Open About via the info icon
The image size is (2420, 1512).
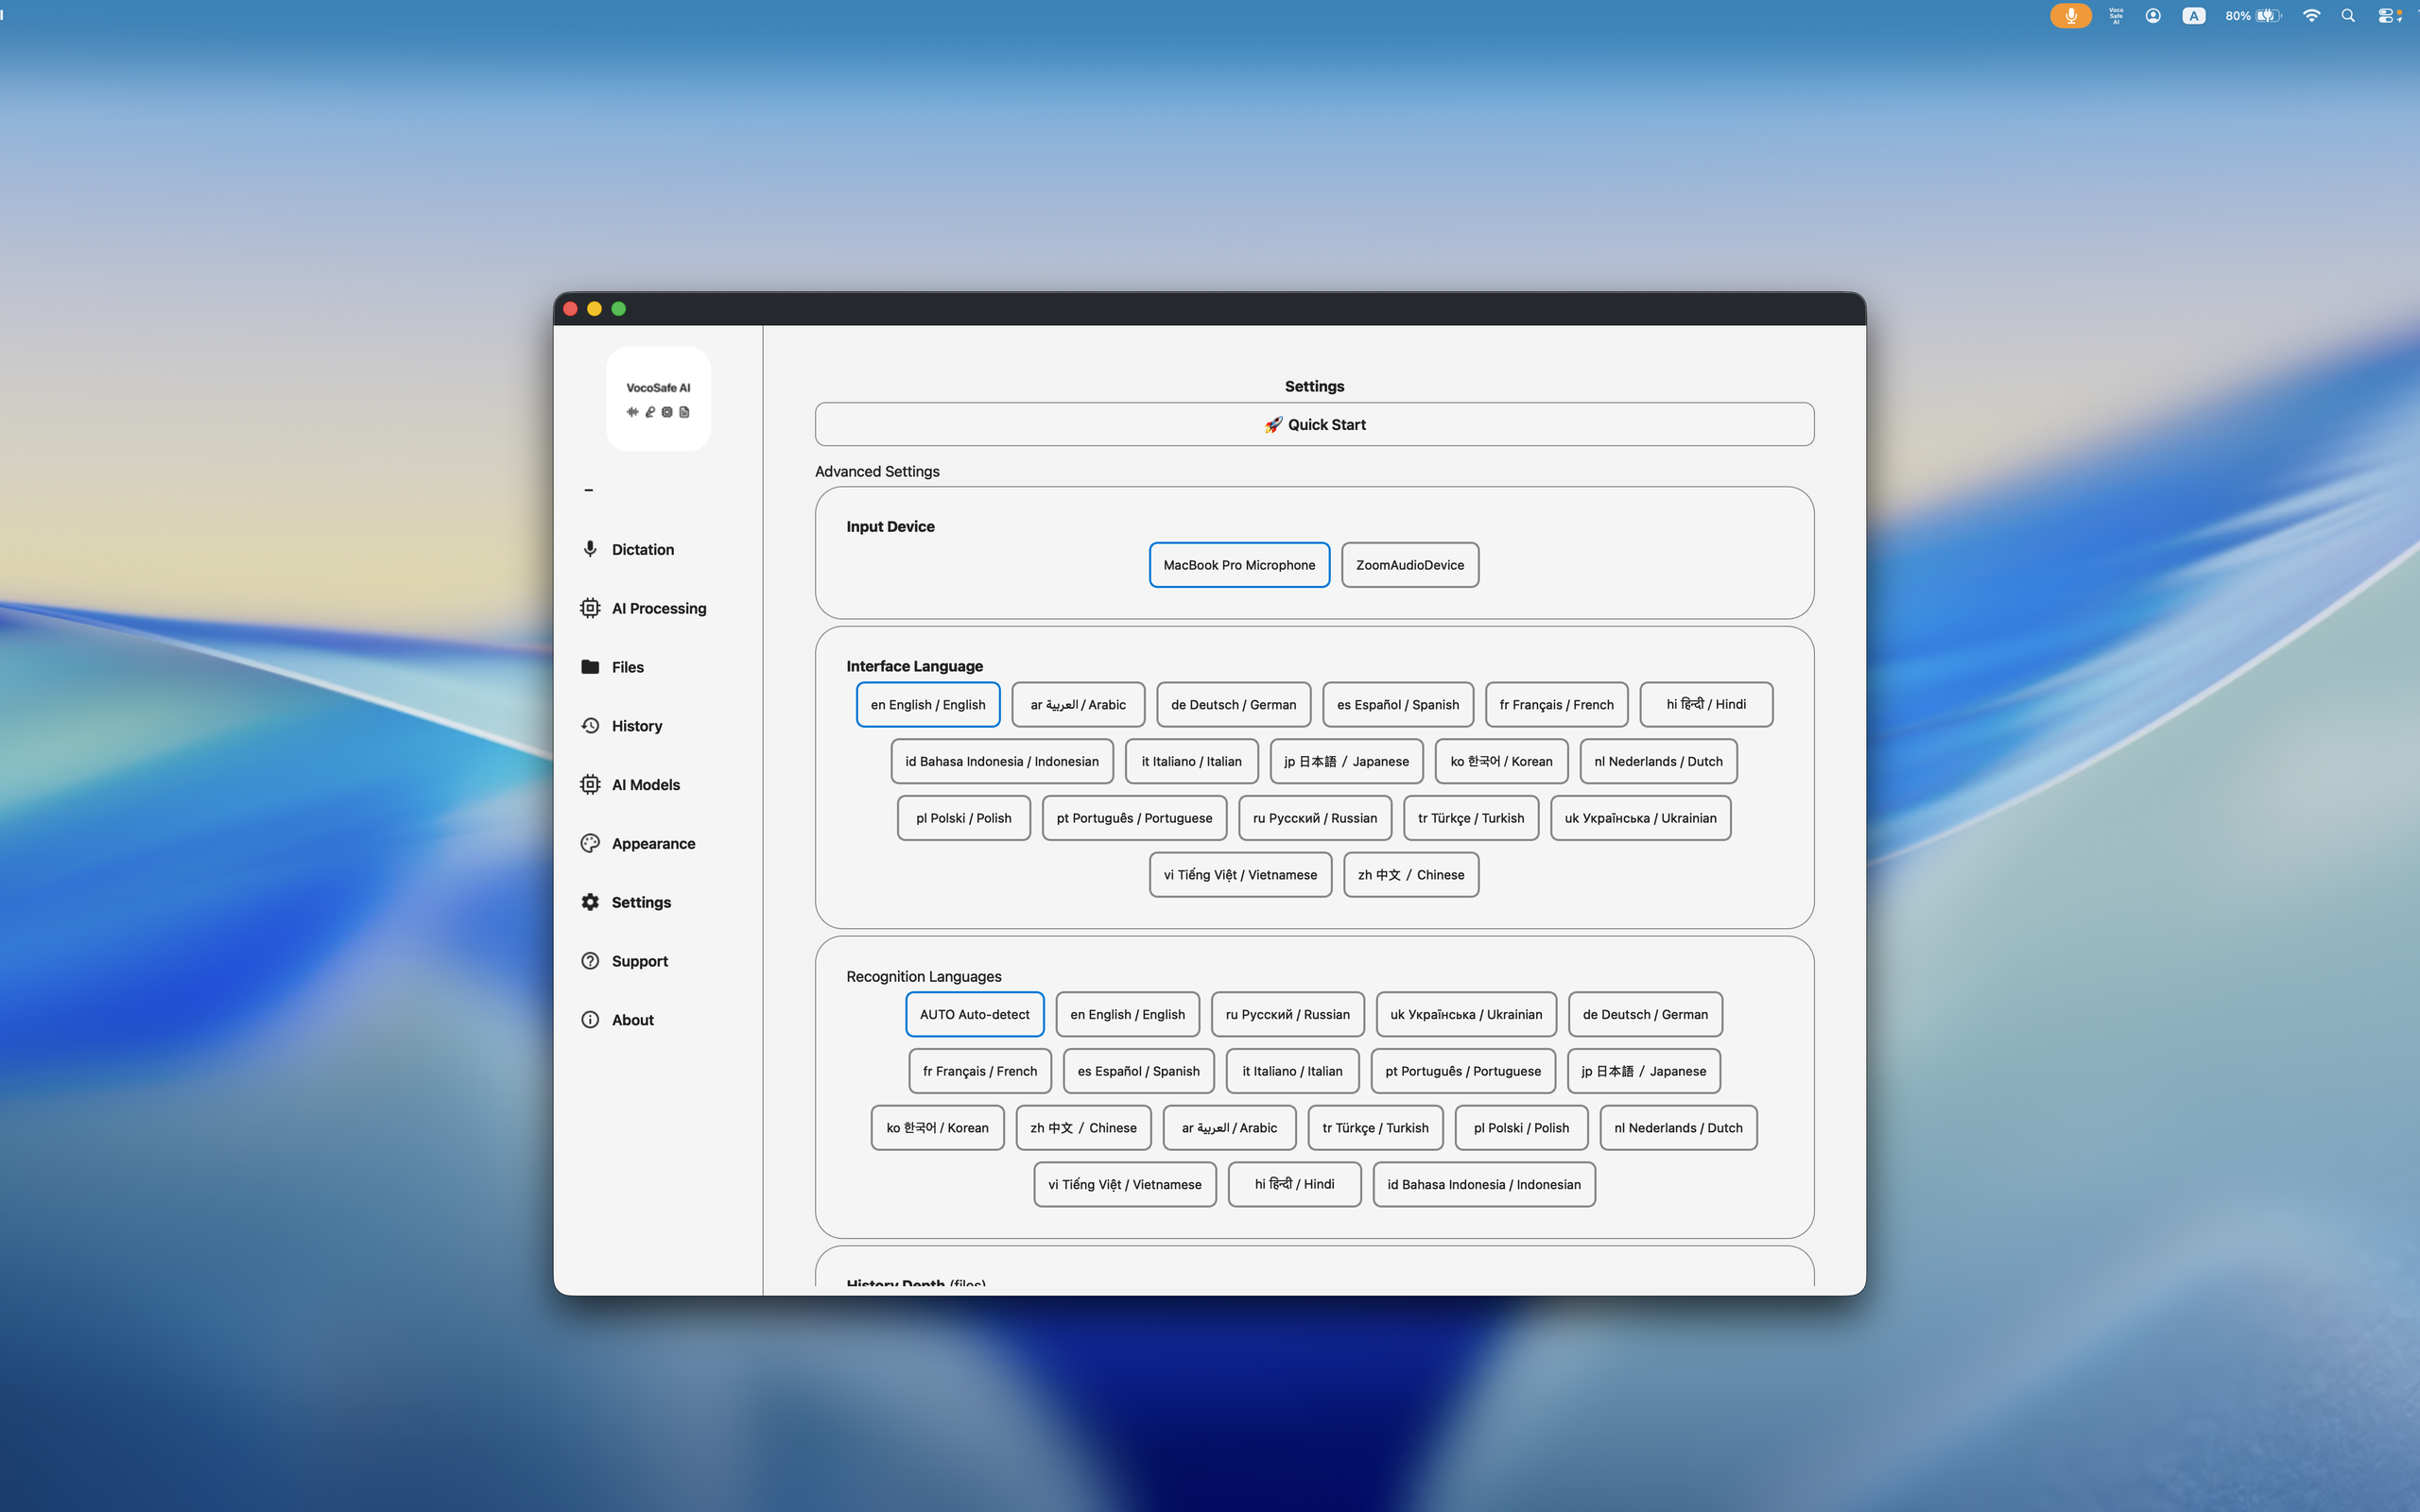[590, 1020]
